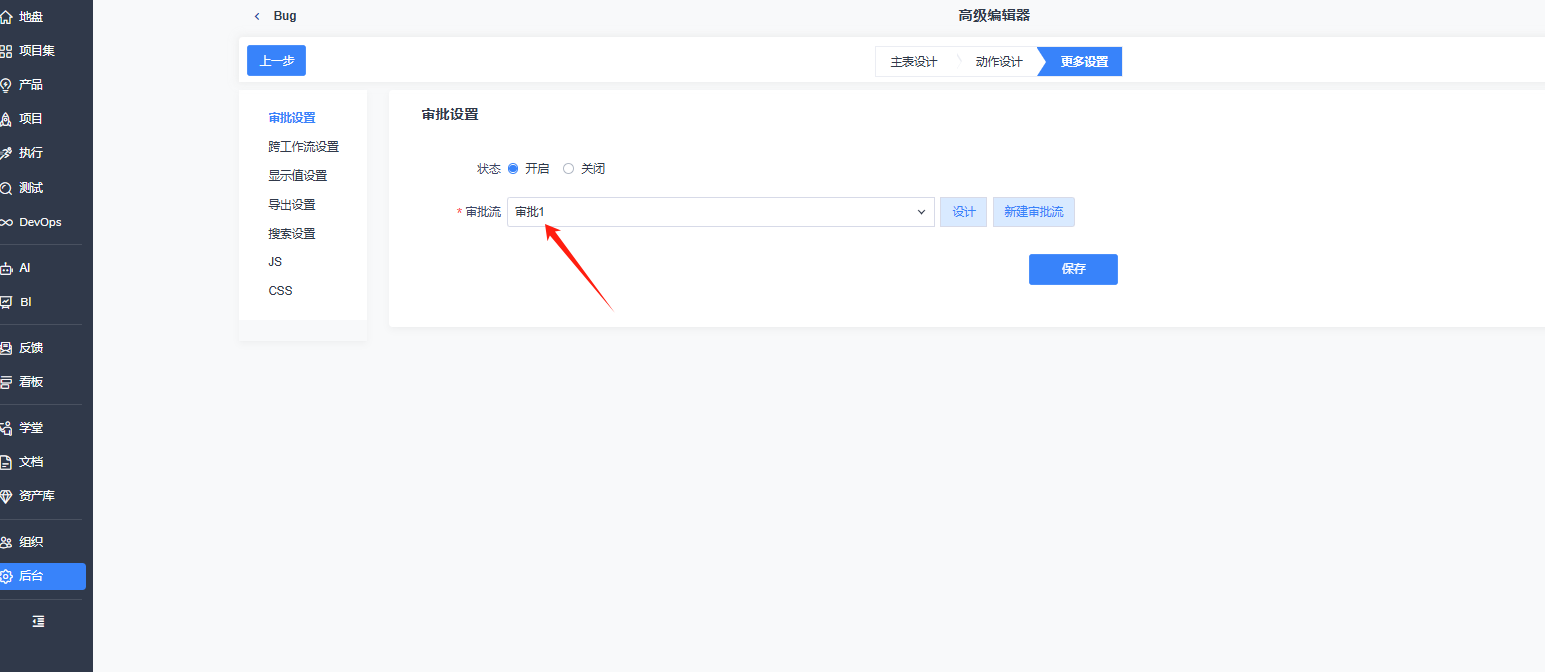1545x672 pixels.
Task: Open 跨工作流设置 in settings menu
Action: click(303, 147)
